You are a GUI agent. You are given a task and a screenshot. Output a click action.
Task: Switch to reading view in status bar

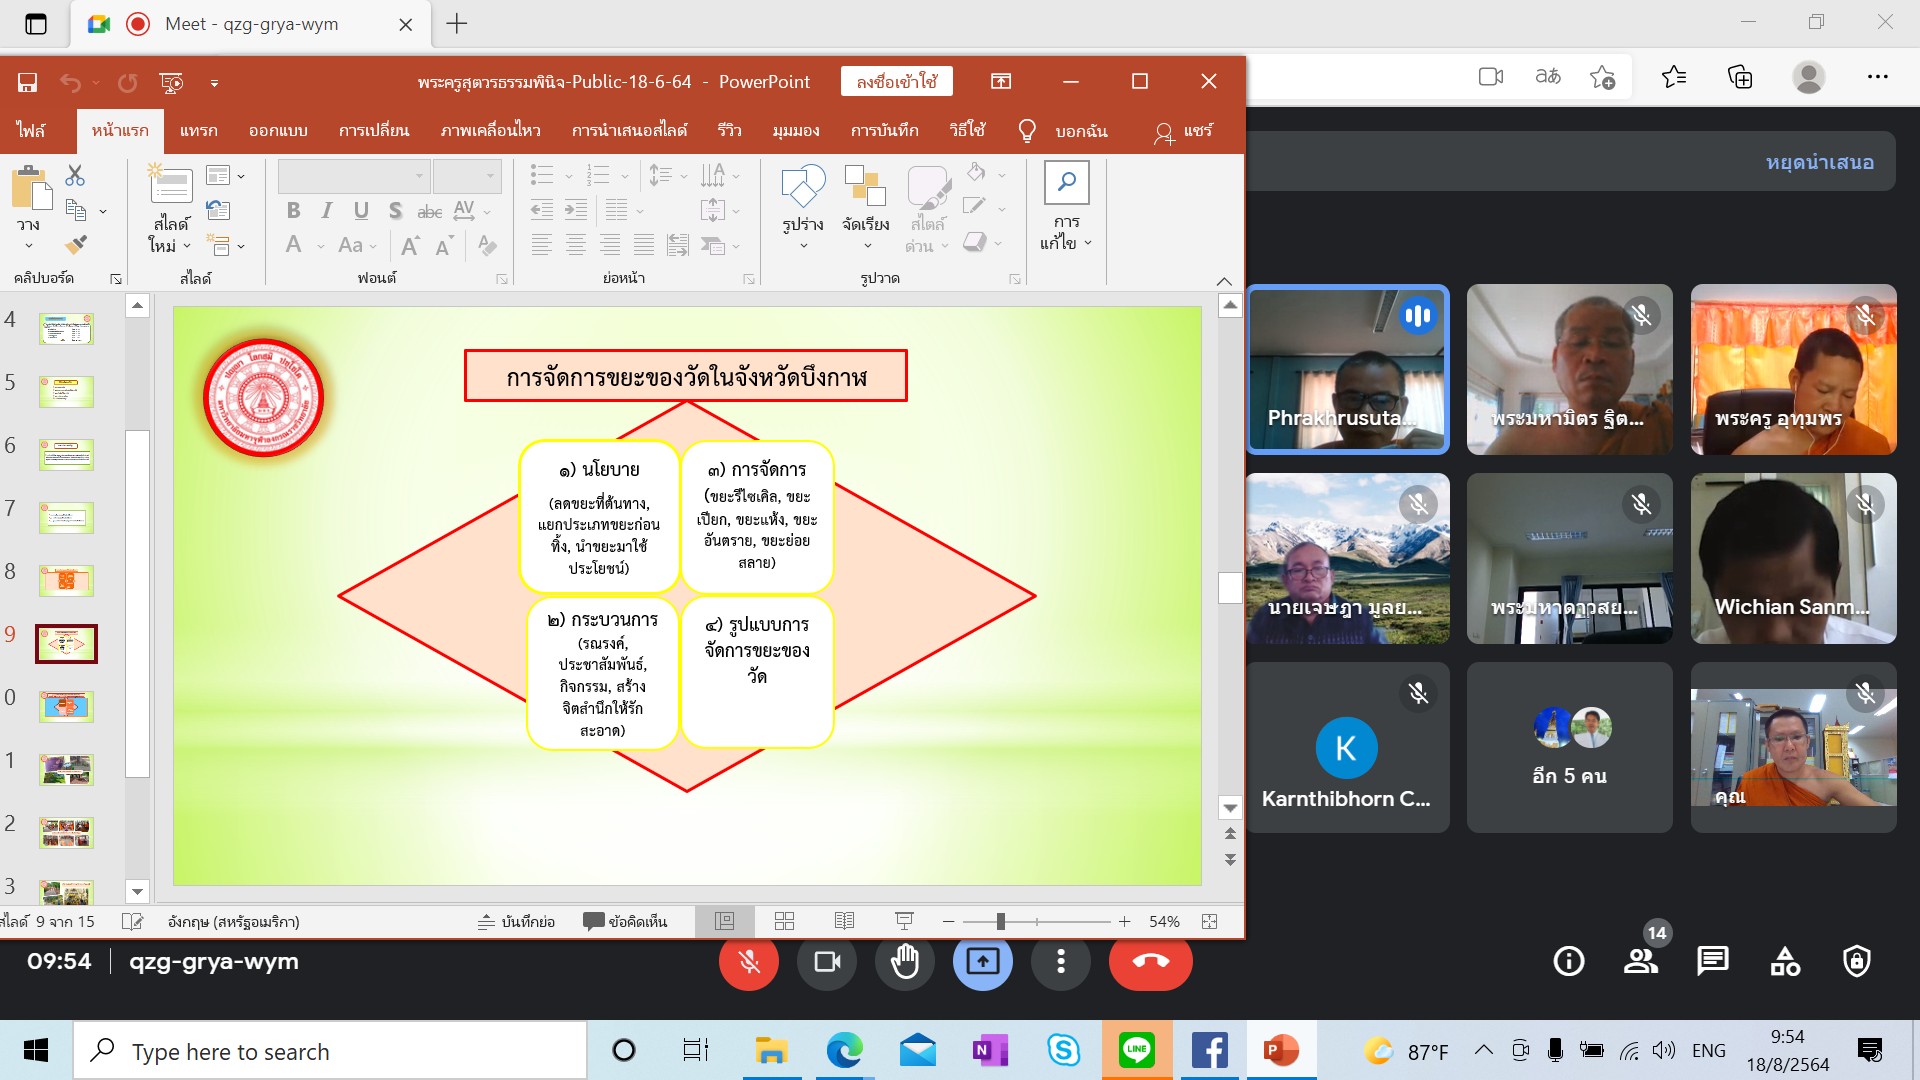(x=844, y=921)
